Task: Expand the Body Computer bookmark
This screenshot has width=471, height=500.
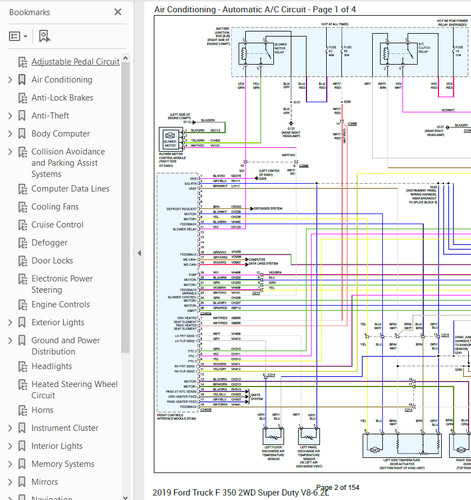Action: [x=10, y=134]
